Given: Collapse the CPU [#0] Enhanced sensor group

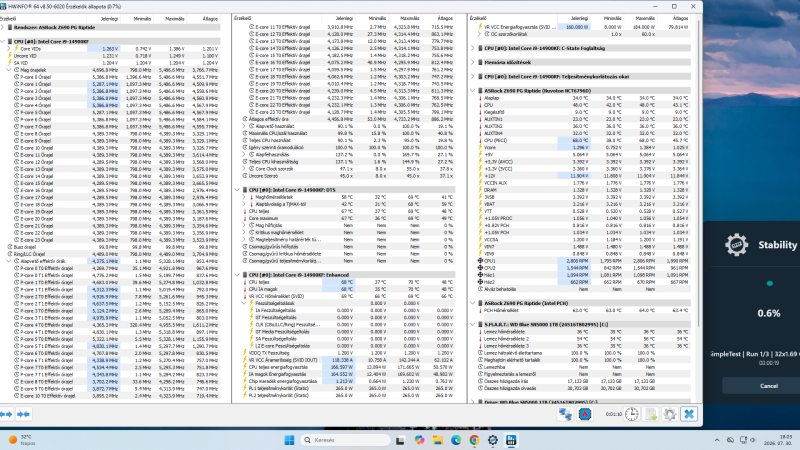Looking at the screenshot, I should pos(238,275).
